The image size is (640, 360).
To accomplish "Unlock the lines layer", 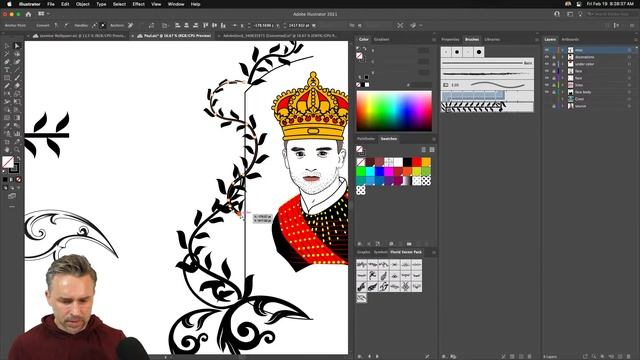I will point(553,85).
